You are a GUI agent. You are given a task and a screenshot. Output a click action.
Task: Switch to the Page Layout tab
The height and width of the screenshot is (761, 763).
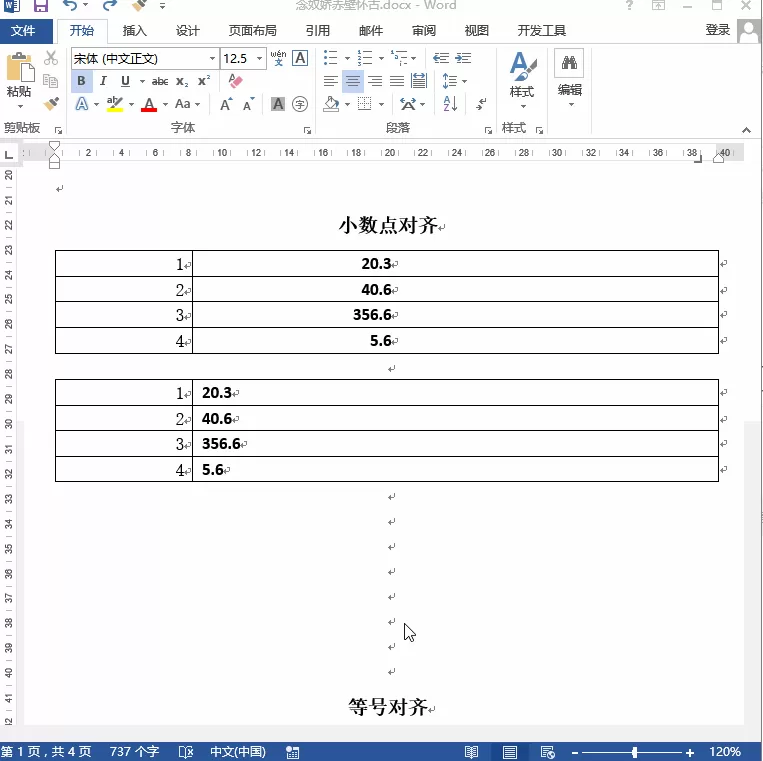pyautogui.click(x=253, y=31)
